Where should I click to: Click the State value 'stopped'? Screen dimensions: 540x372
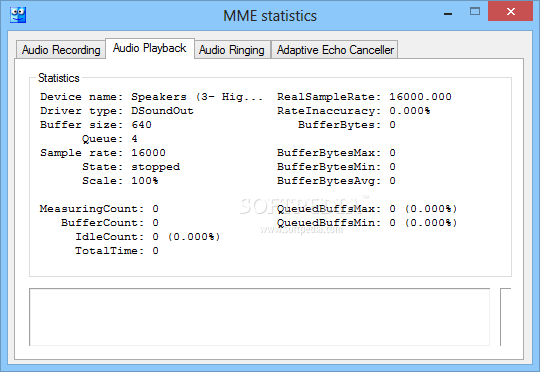tap(155, 167)
